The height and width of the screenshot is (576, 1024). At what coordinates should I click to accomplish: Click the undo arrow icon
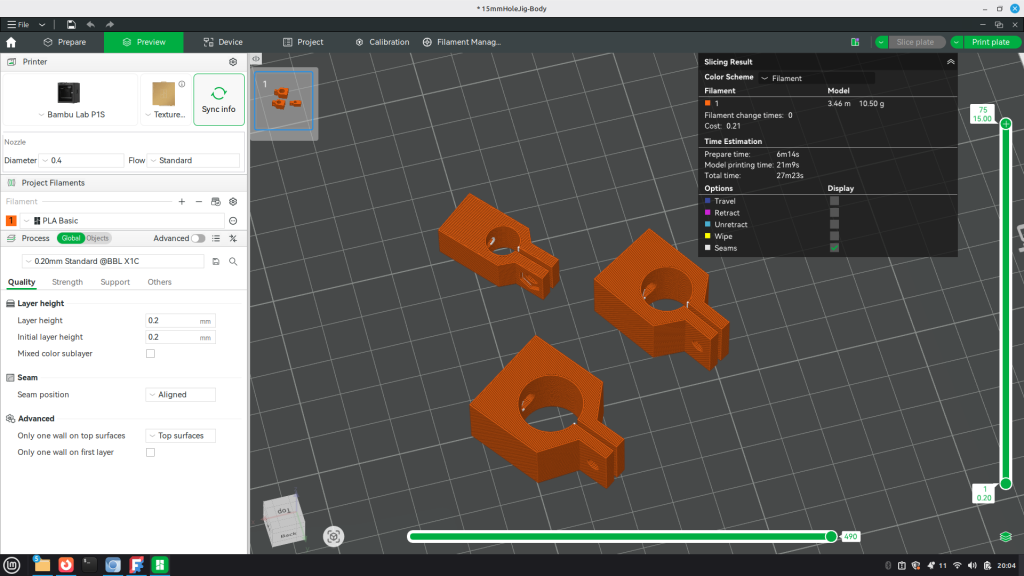pos(91,25)
